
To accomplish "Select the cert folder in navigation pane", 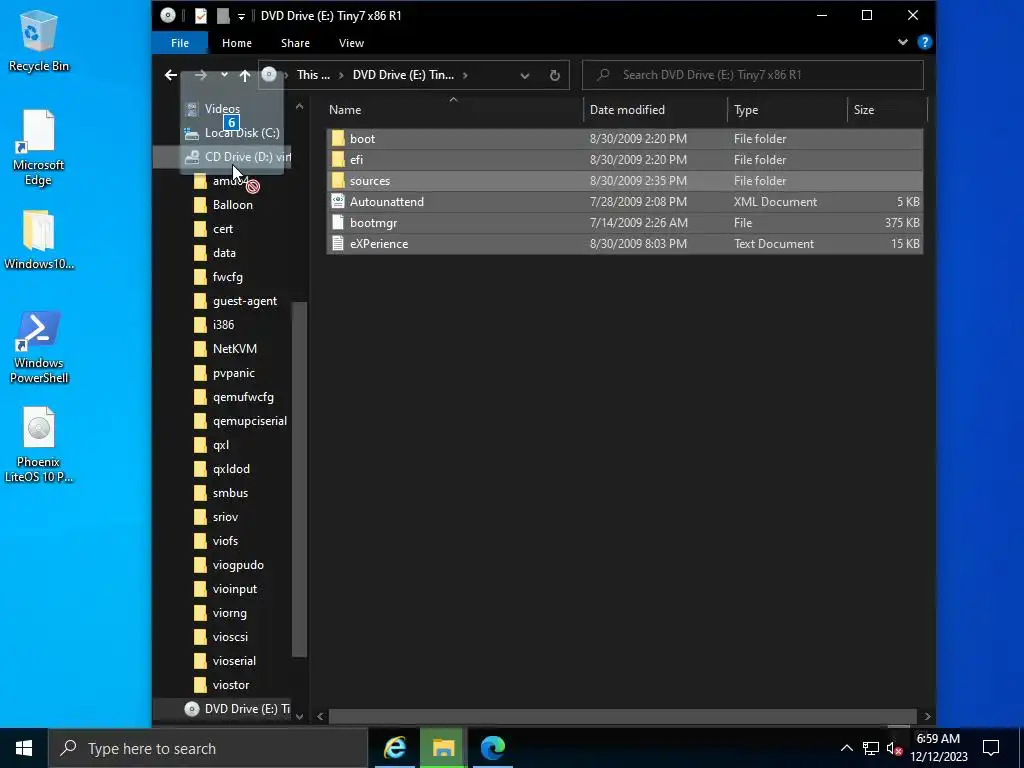I will point(223,229).
